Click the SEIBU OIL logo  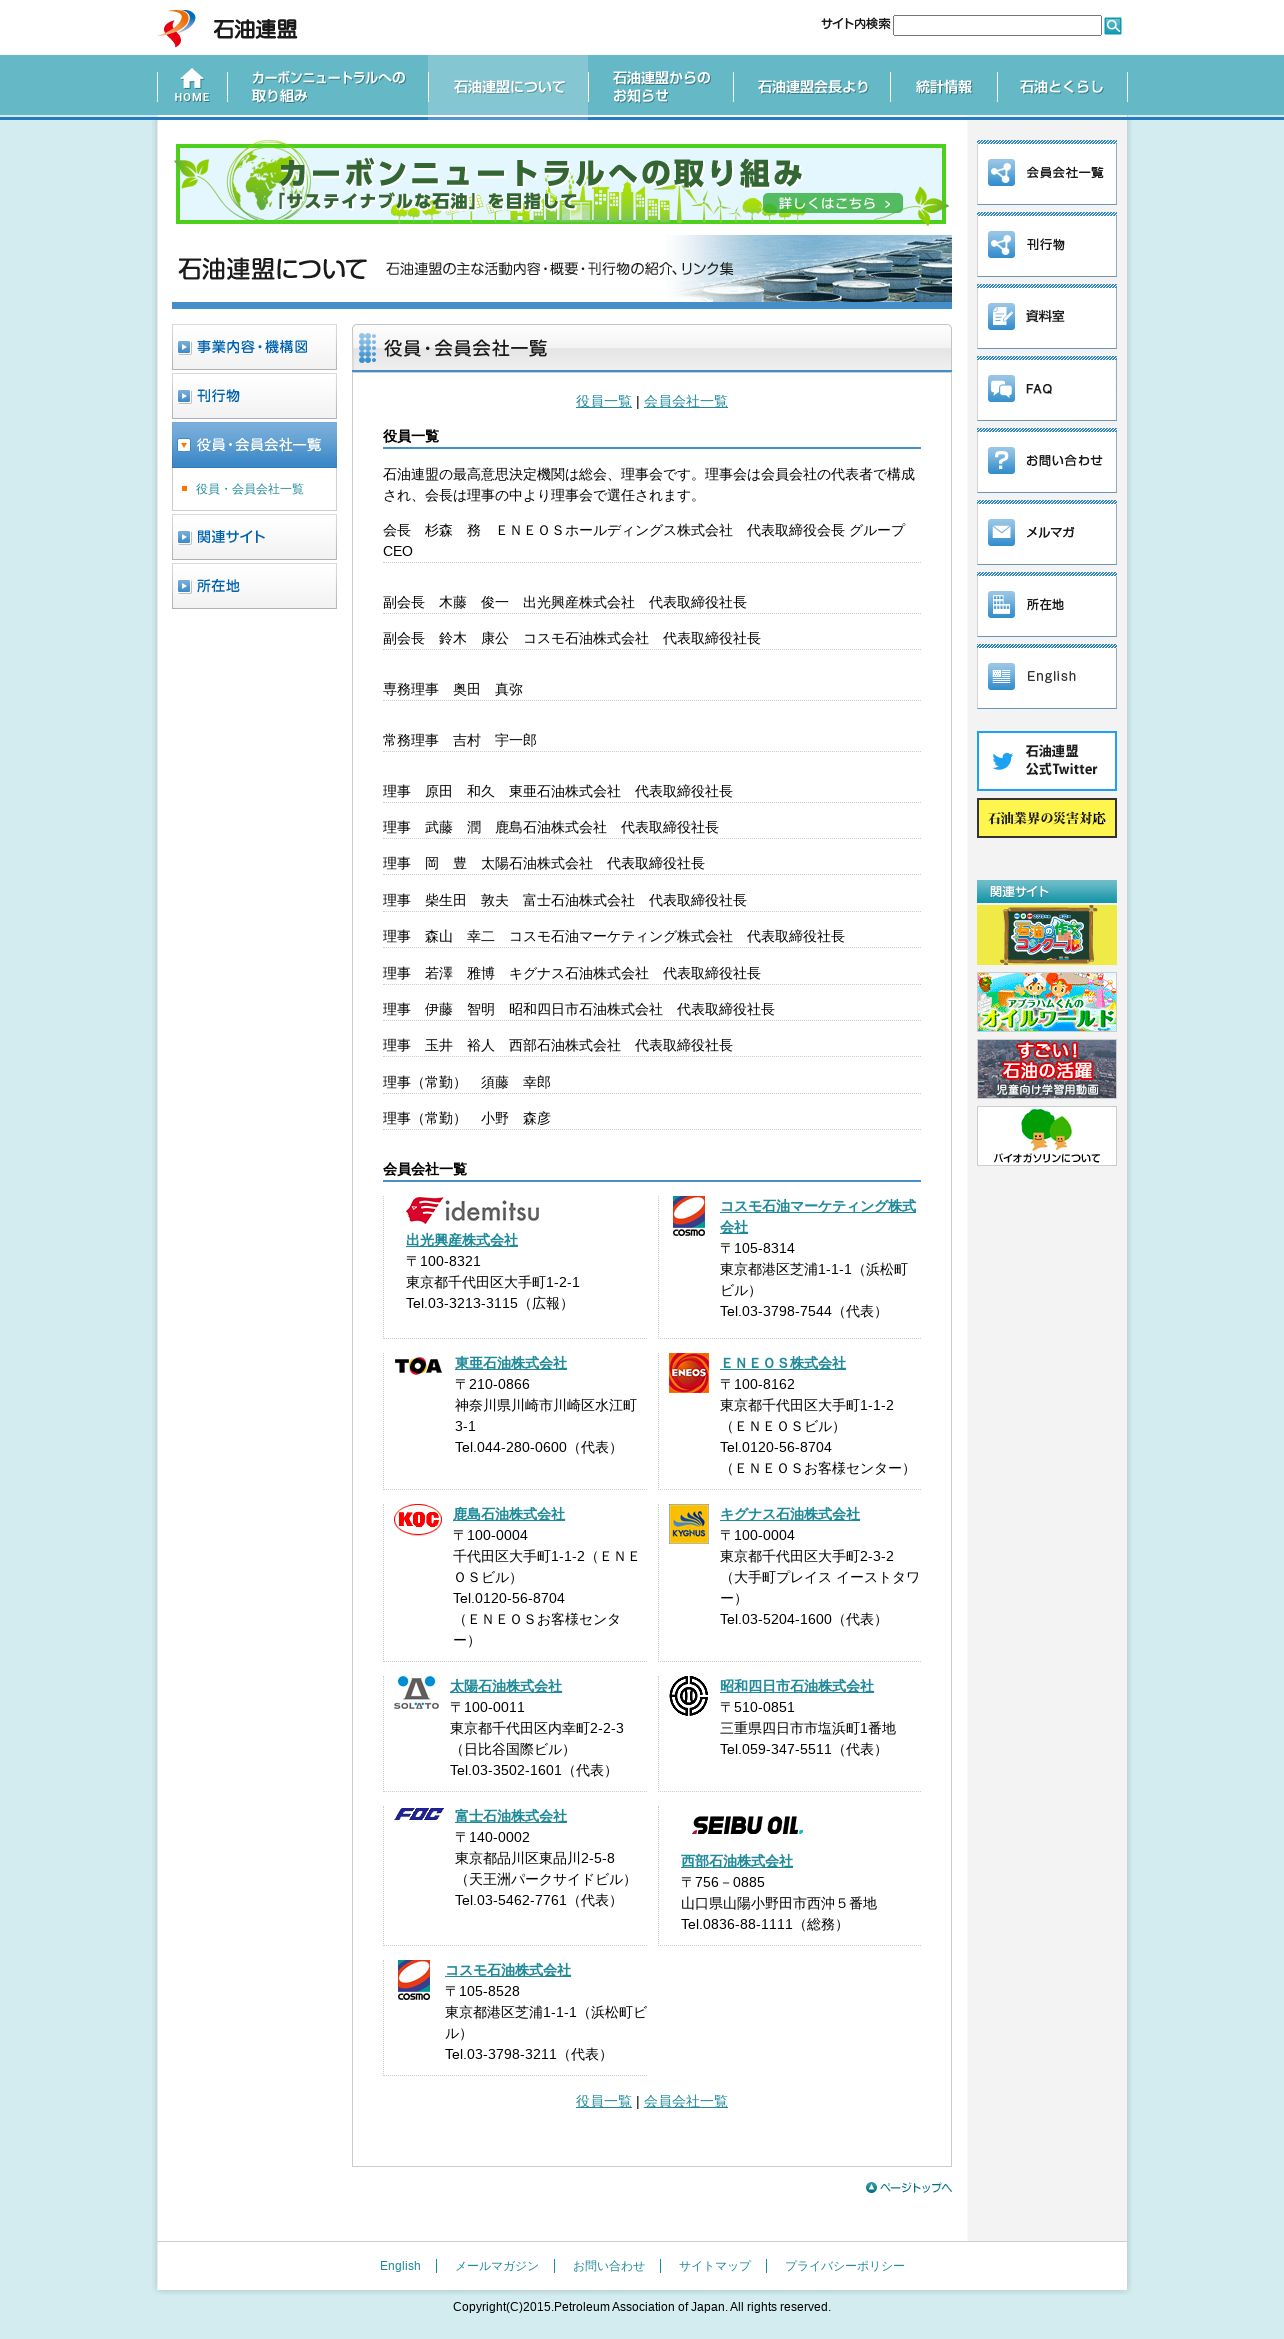748,1826
